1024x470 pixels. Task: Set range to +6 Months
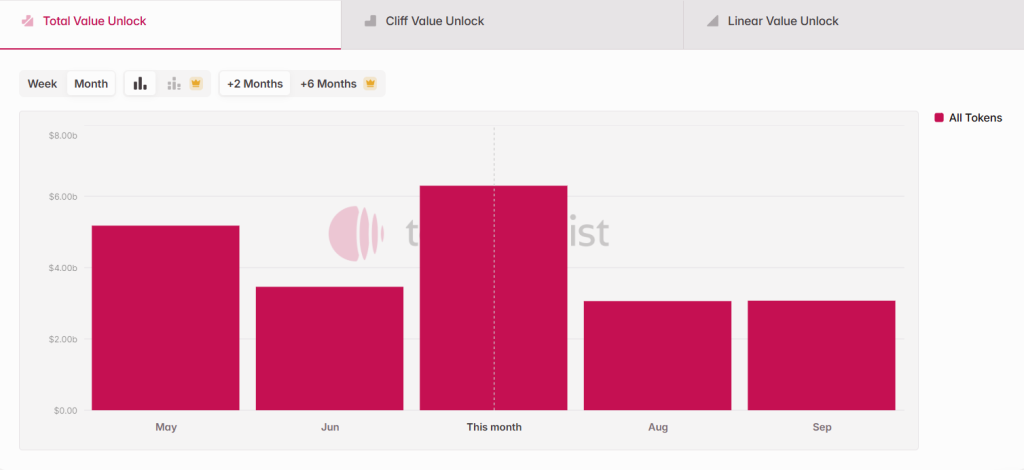(328, 83)
